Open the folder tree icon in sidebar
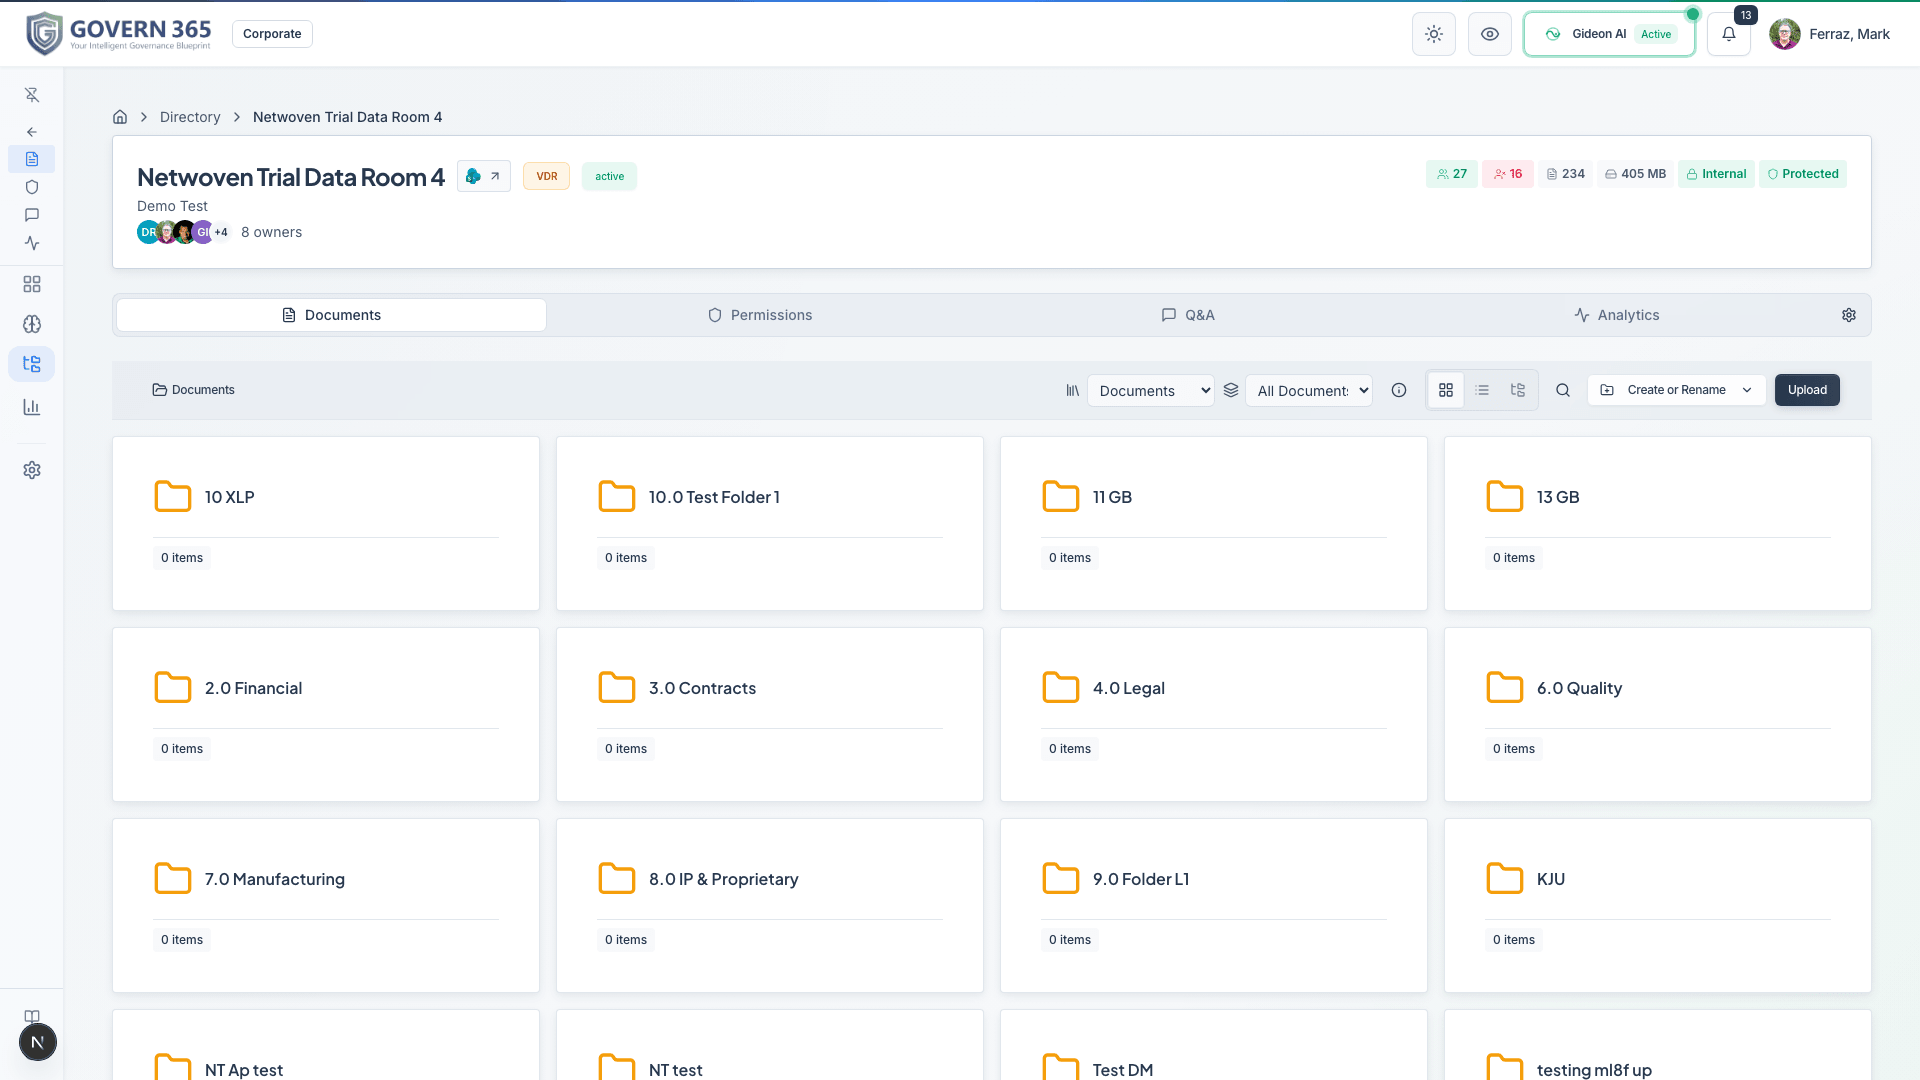 click(x=32, y=364)
